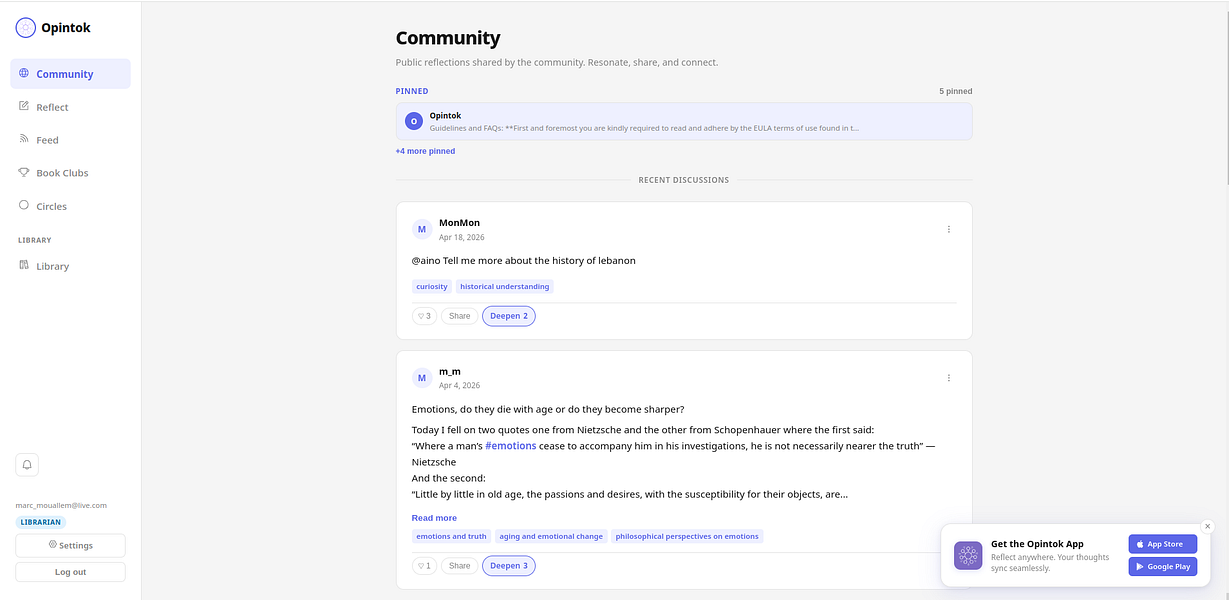Screen dimensions: 1229x600
Task: Open options menu on MonMon's post
Action: coord(949,229)
